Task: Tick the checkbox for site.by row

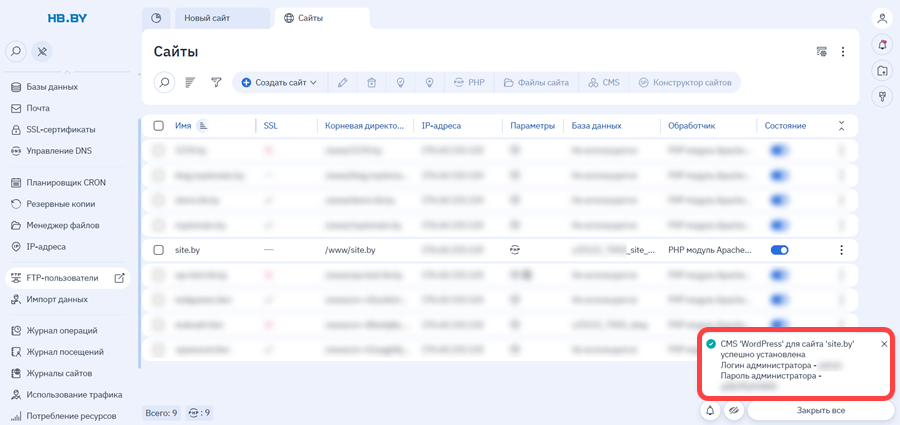Action: (158, 250)
